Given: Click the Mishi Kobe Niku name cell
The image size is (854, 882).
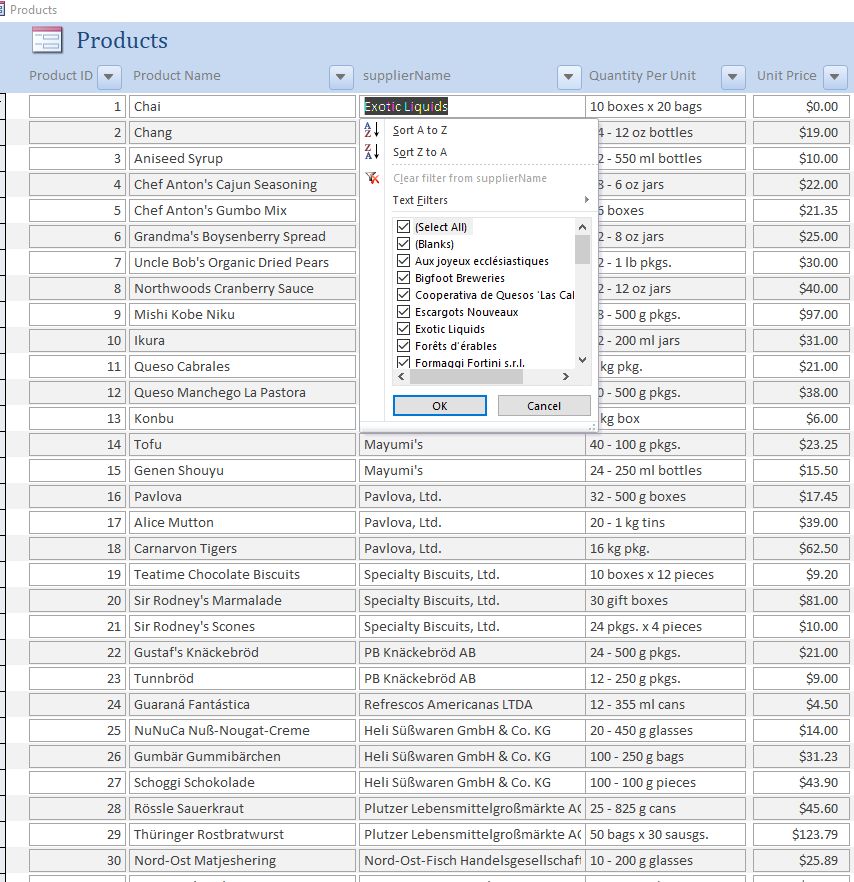Looking at the screenshot, I should click(242, 314).
